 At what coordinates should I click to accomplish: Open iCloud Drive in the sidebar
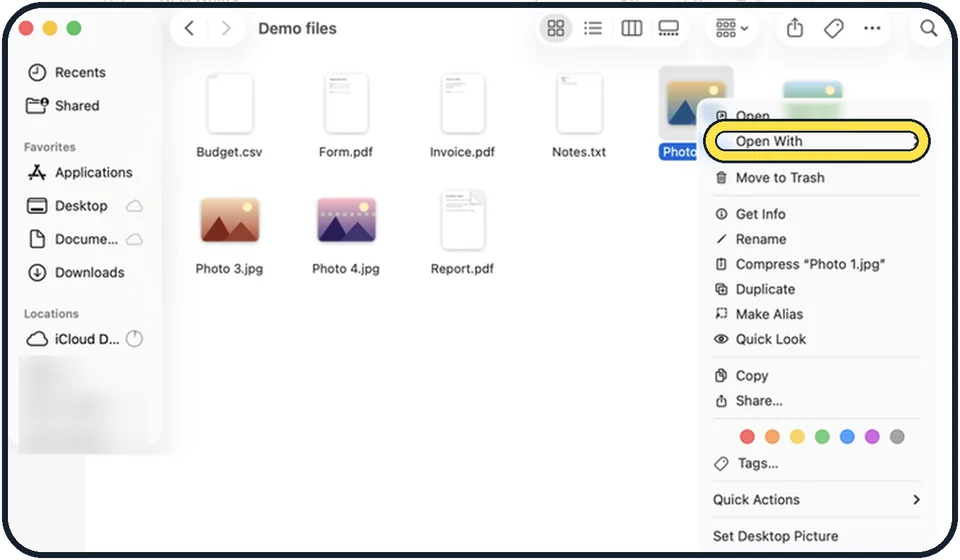(x=72, y=339)
